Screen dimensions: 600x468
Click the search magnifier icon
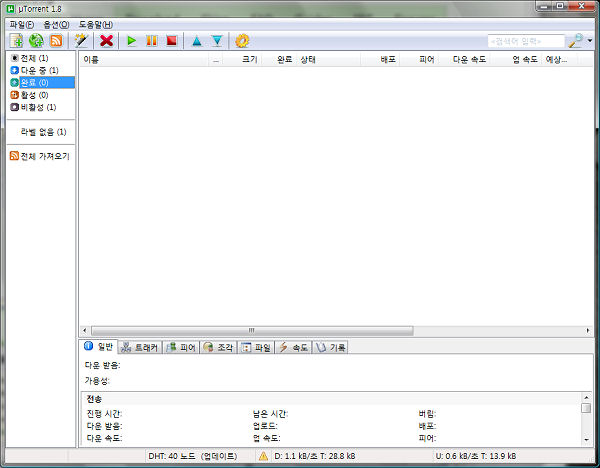pos(576,41)
